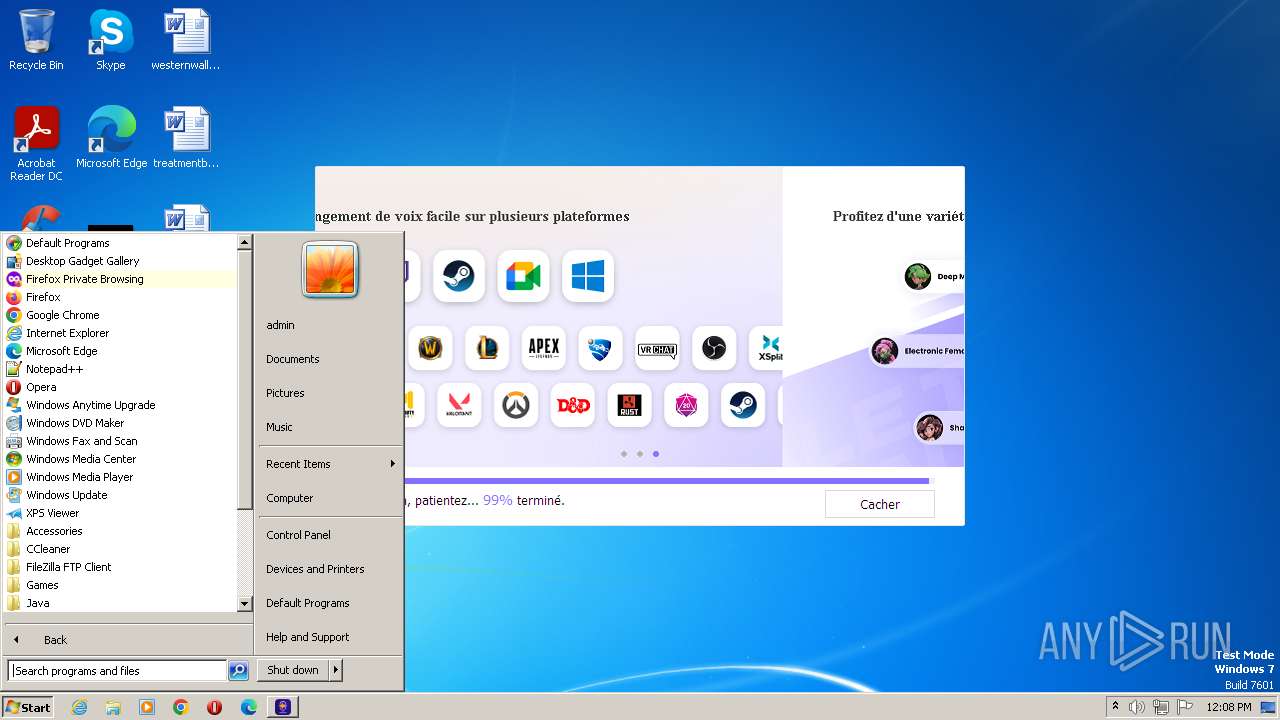Select the Deep voice avatar with green hair
Image resolution: width=1280 pixels, height=720 pixels.
pos(918,277)
